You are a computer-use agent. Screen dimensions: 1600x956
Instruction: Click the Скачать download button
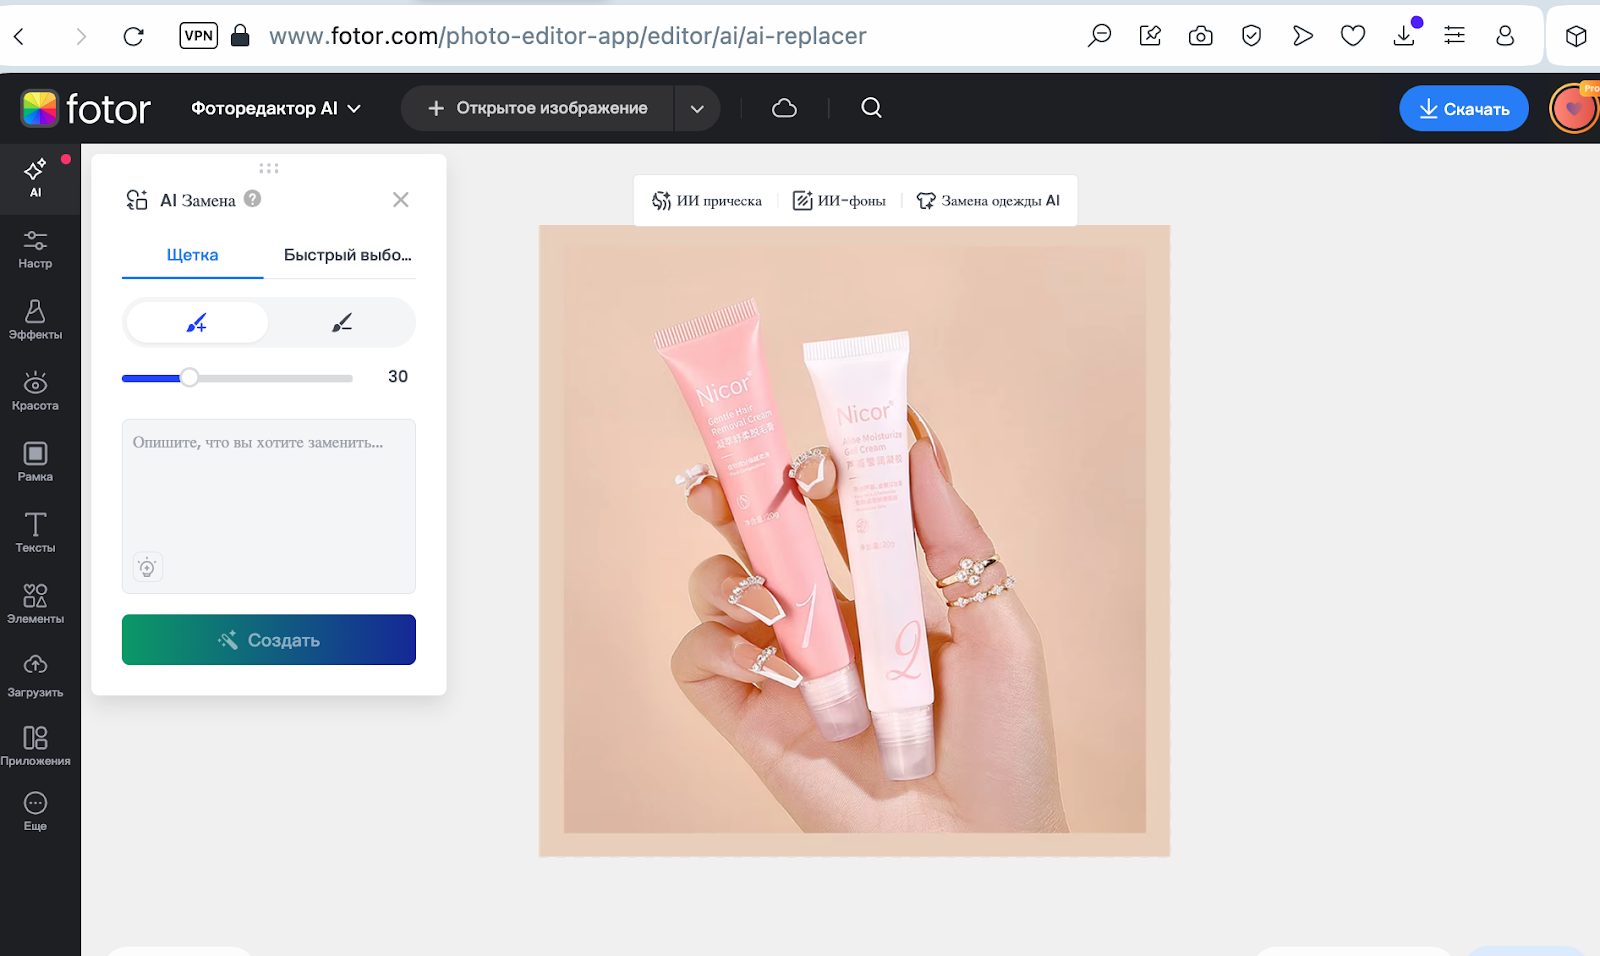coord(1464,109)
